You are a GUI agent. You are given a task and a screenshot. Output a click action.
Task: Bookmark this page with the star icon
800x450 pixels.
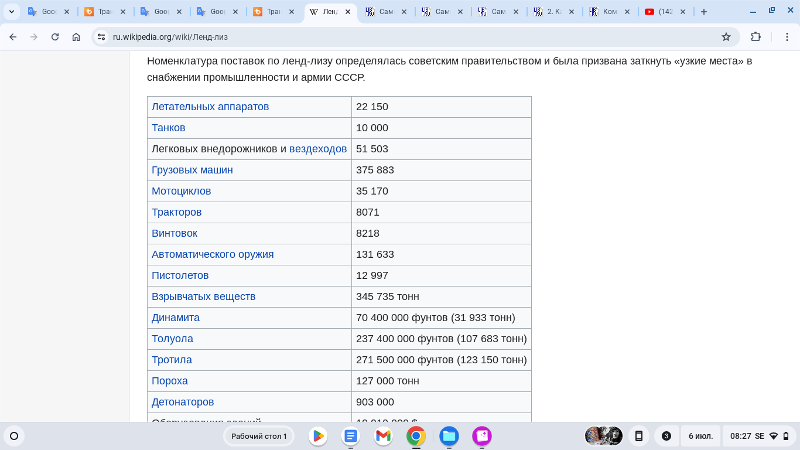(726, 37)
